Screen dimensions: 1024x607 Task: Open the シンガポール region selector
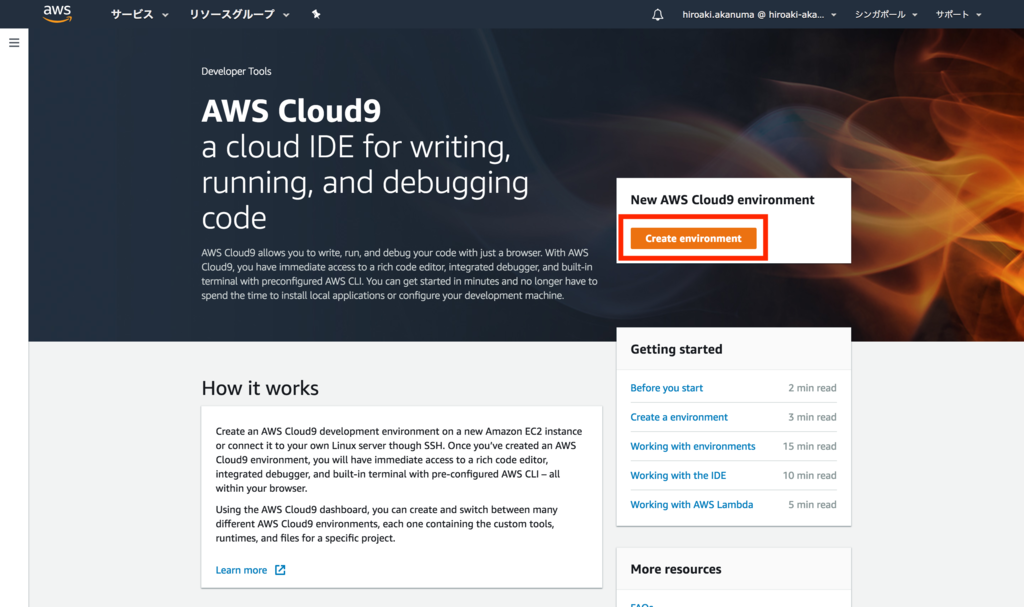tap(886, 14)
